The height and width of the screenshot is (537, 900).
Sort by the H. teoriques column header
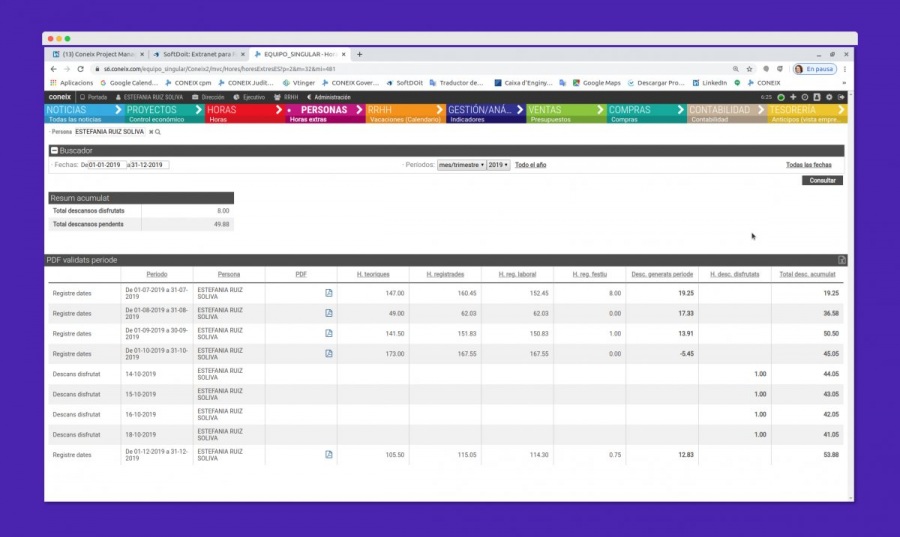point(373,274)
